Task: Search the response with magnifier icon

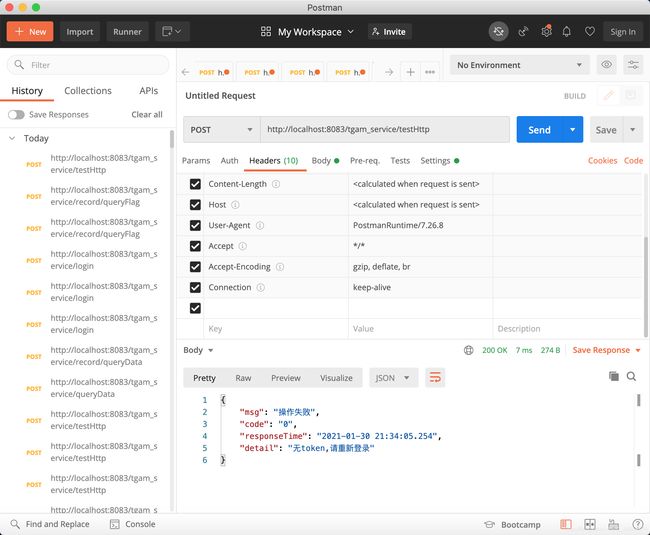Action: pyautogui.click(x=631, y=376)
